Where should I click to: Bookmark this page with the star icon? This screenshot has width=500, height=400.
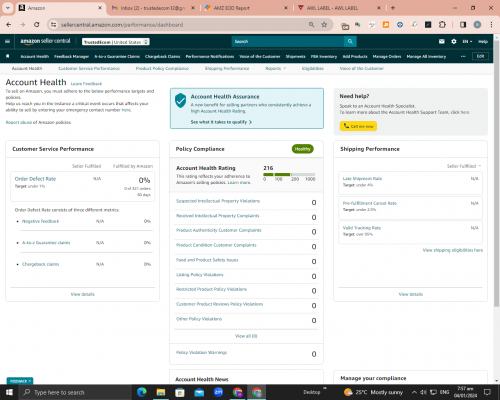pyautogui.click(x=324, y=25)
